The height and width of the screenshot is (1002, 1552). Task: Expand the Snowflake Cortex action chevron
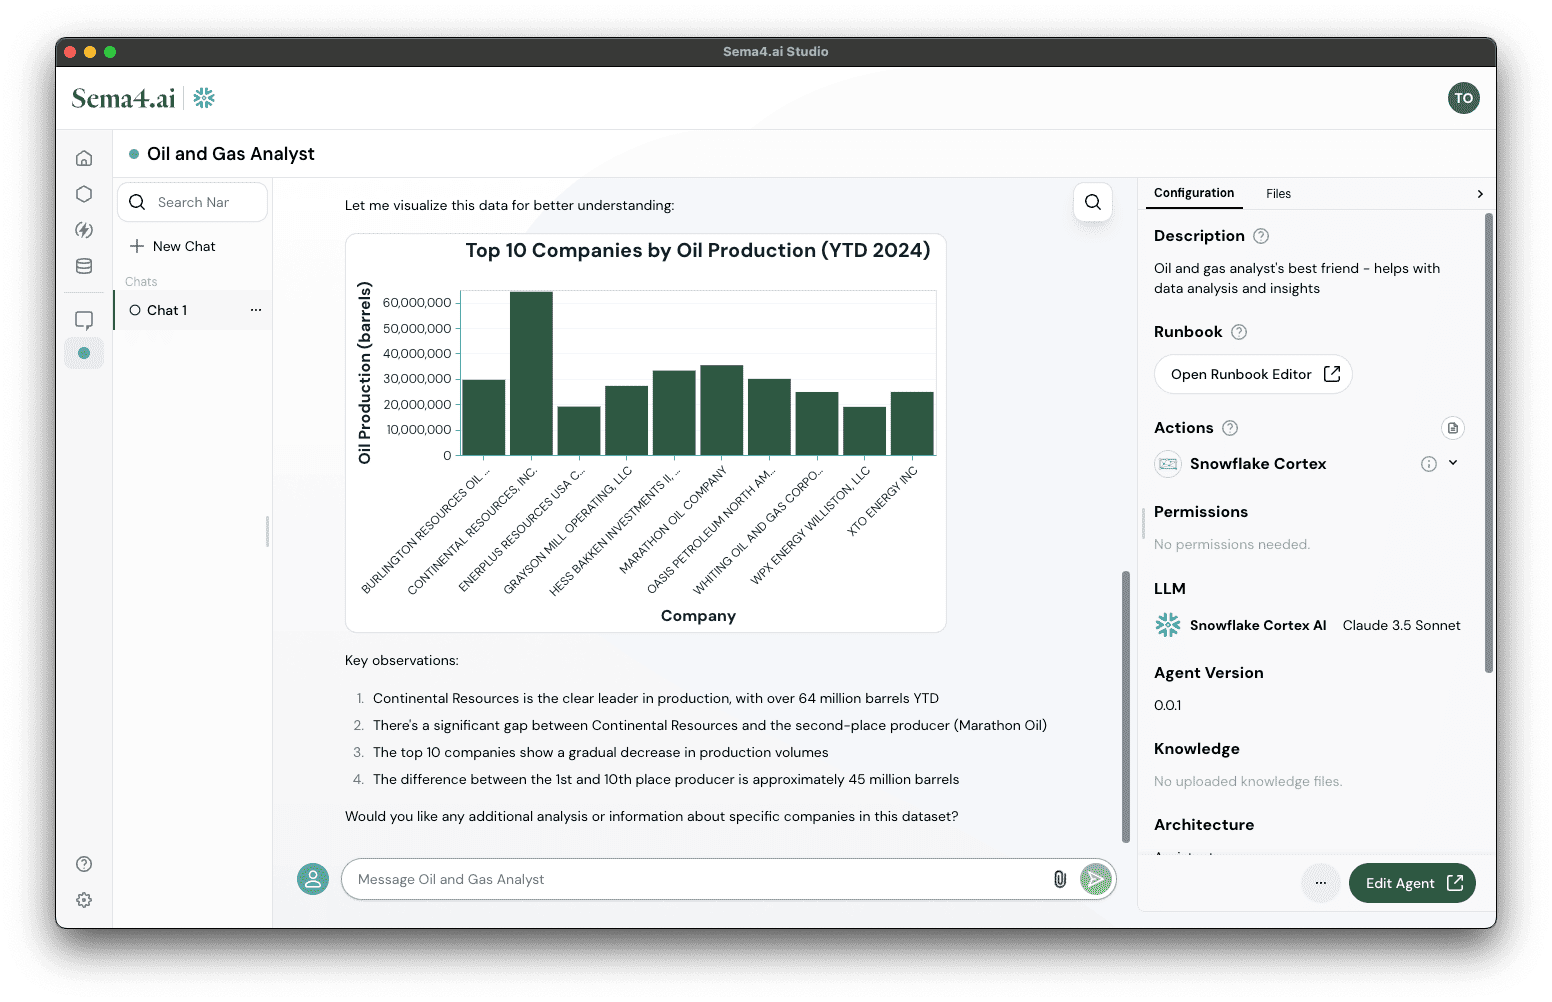click(1453, 463)
